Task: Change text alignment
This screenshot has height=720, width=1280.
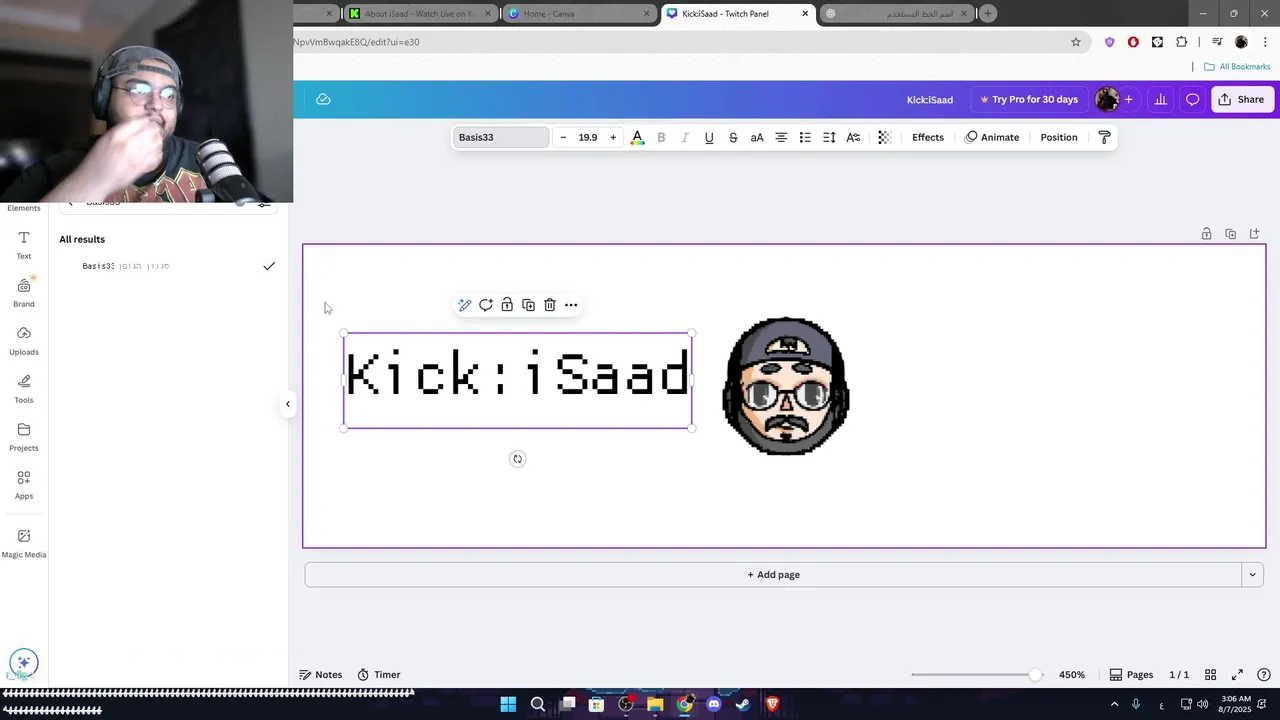Action: [781, 137]
